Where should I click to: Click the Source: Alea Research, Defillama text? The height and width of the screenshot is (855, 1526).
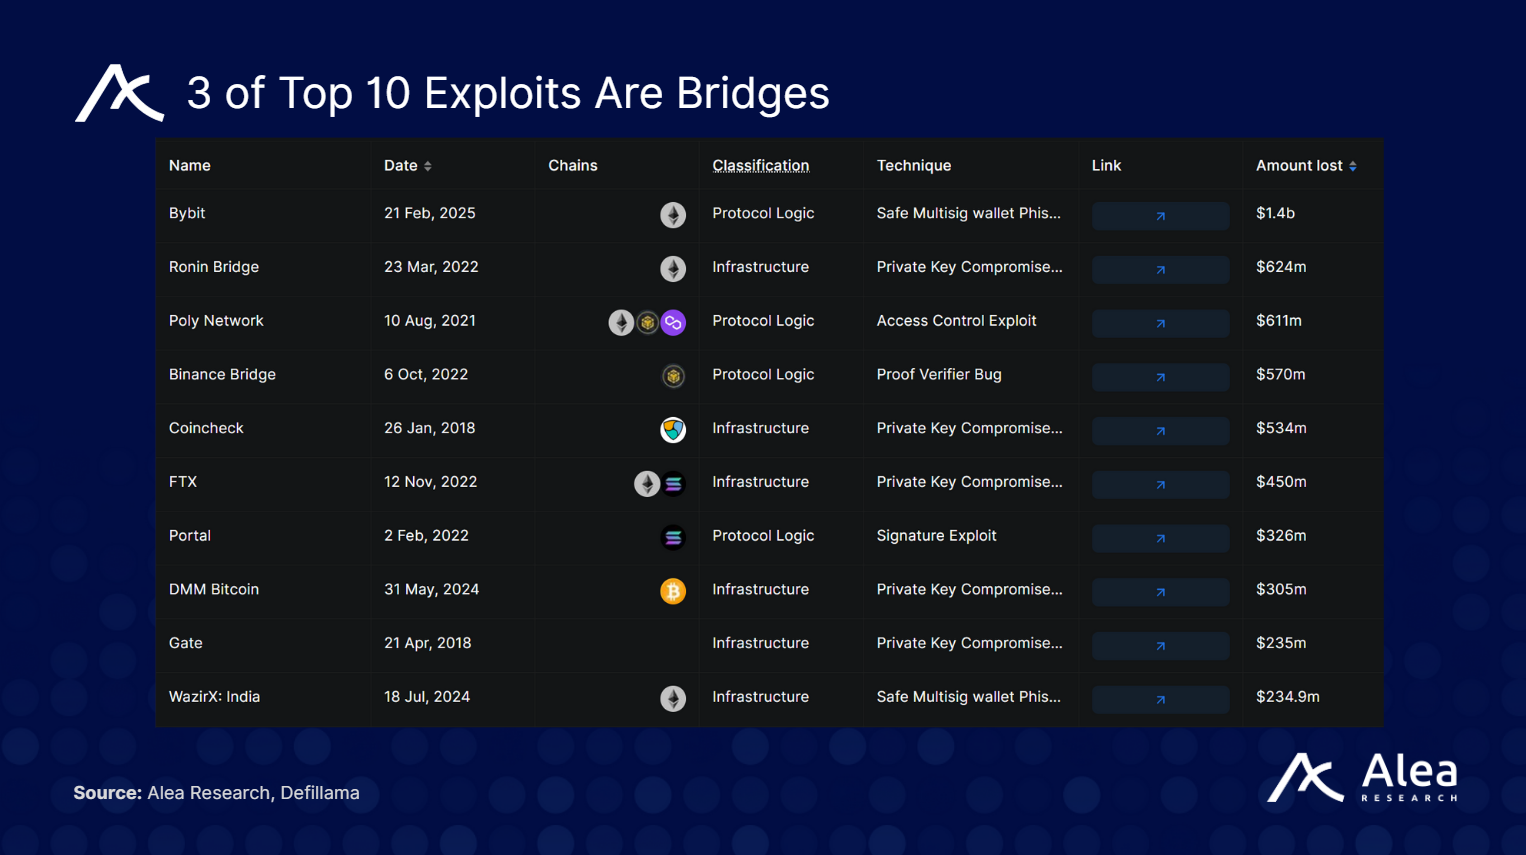point(216,793)
